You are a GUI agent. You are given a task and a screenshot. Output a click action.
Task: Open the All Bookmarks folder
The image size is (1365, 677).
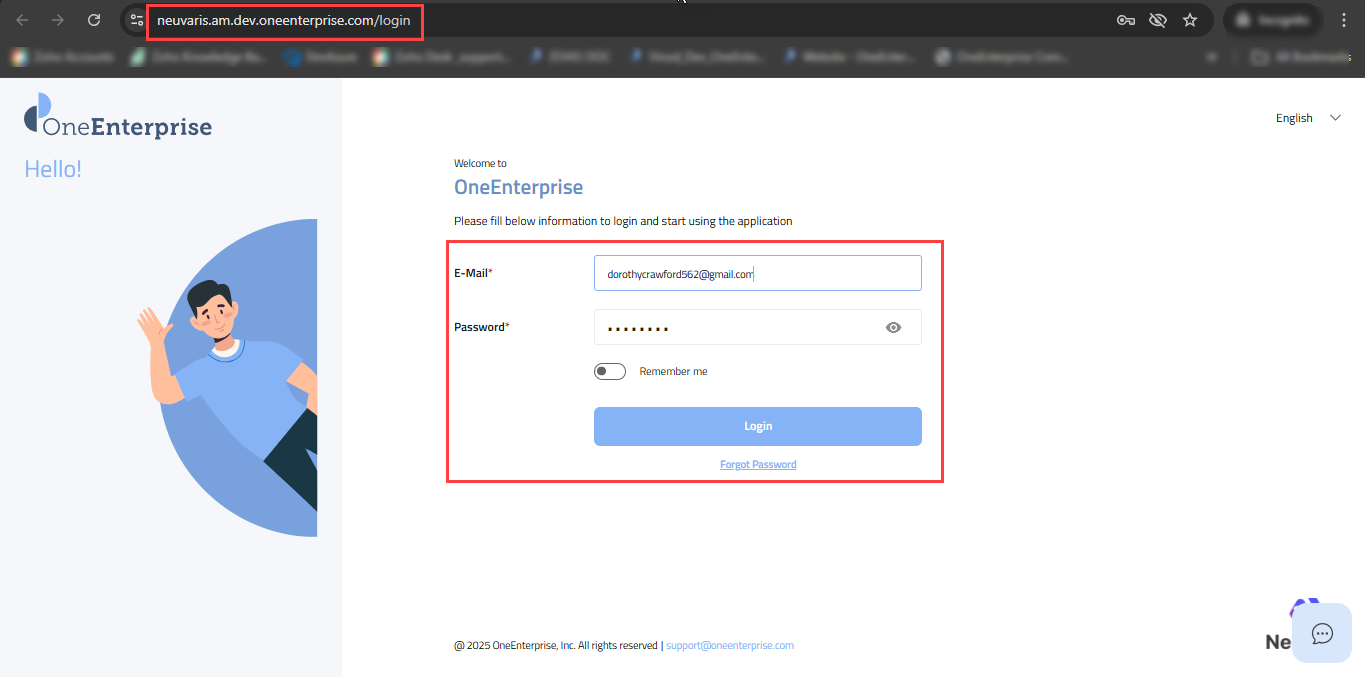pos(1299,58)
